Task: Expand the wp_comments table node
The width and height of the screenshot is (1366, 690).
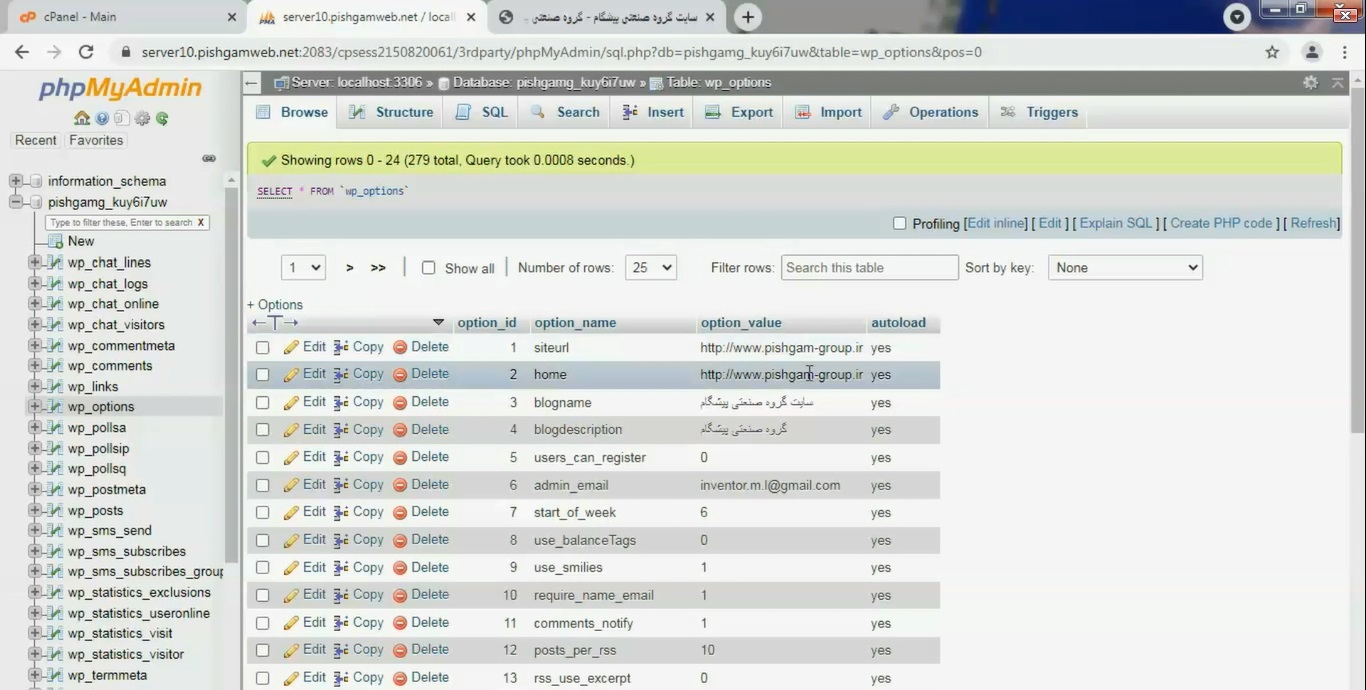Action: 34,365
